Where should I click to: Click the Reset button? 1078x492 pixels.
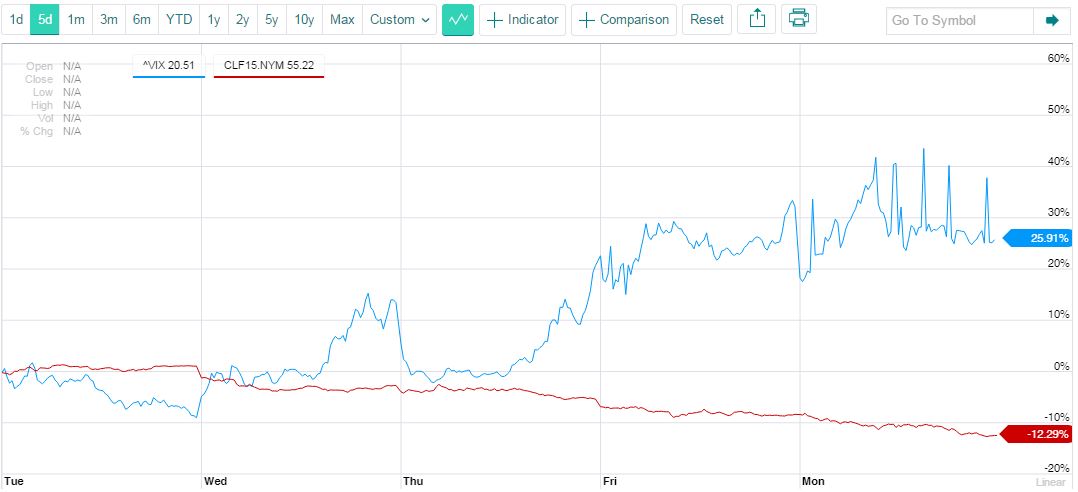[707, 20]
